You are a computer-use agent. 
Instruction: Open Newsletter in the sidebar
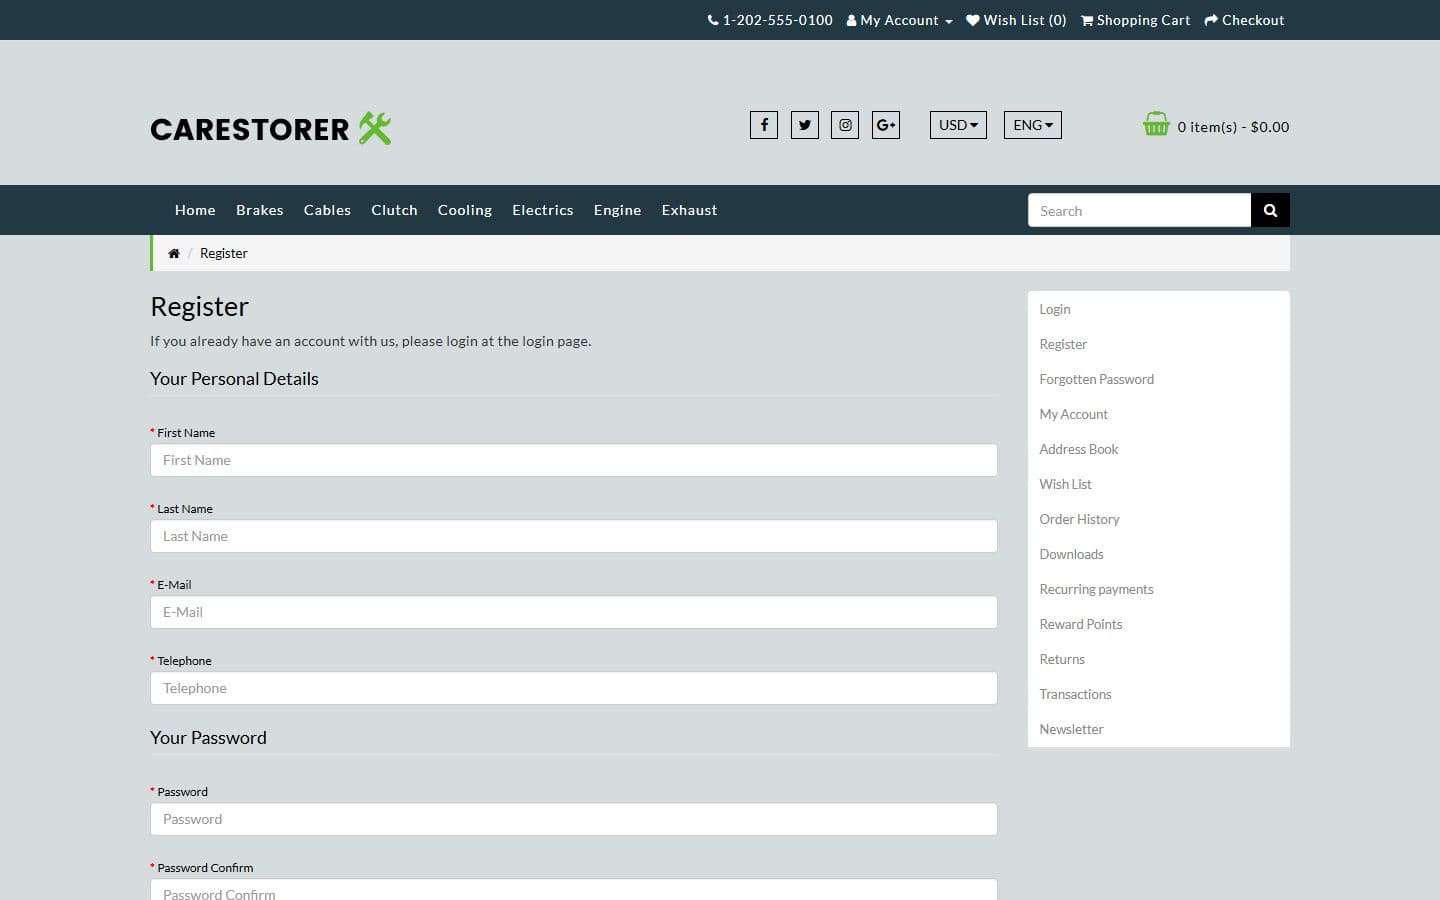point(1071,729)
